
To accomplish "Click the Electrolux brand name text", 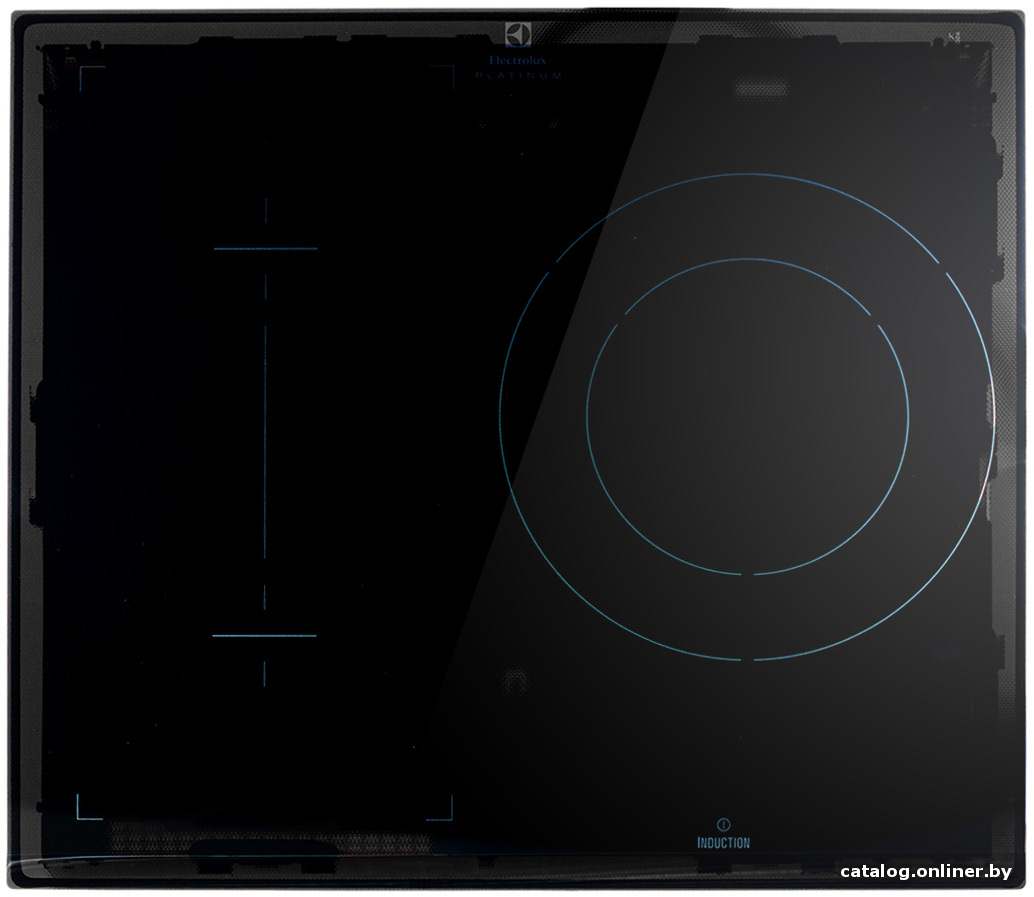I will coord(518,60).
